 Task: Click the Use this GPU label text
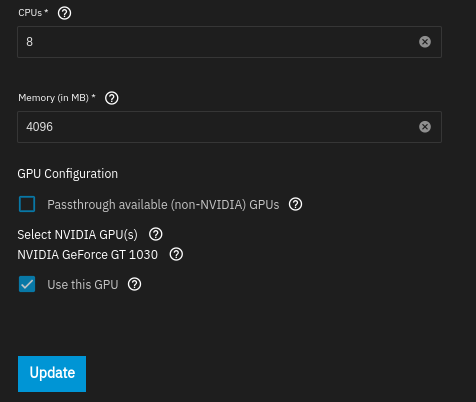click(x=83, y=285)
